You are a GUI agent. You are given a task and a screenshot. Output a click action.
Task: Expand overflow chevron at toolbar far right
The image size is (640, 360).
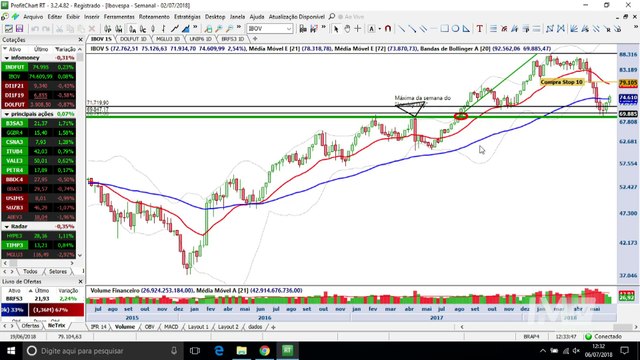pos(636,27)
